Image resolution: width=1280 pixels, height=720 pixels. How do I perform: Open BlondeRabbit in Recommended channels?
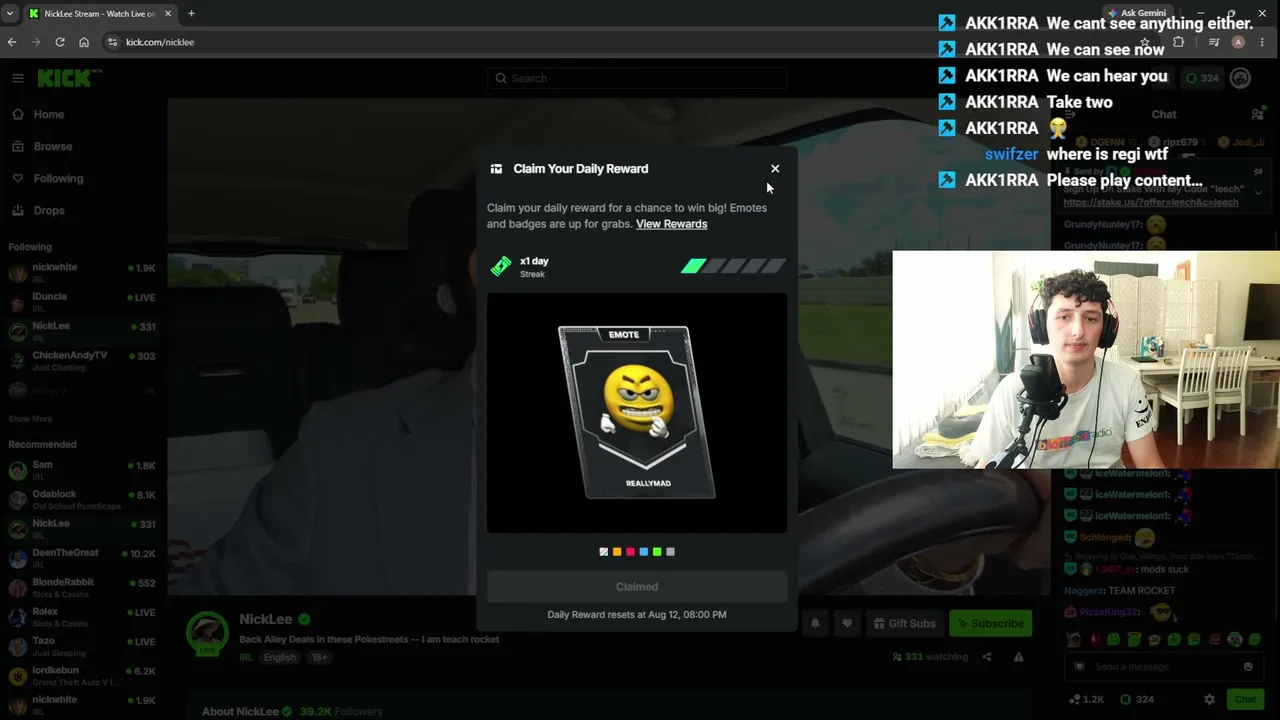(x=82, y=587)
